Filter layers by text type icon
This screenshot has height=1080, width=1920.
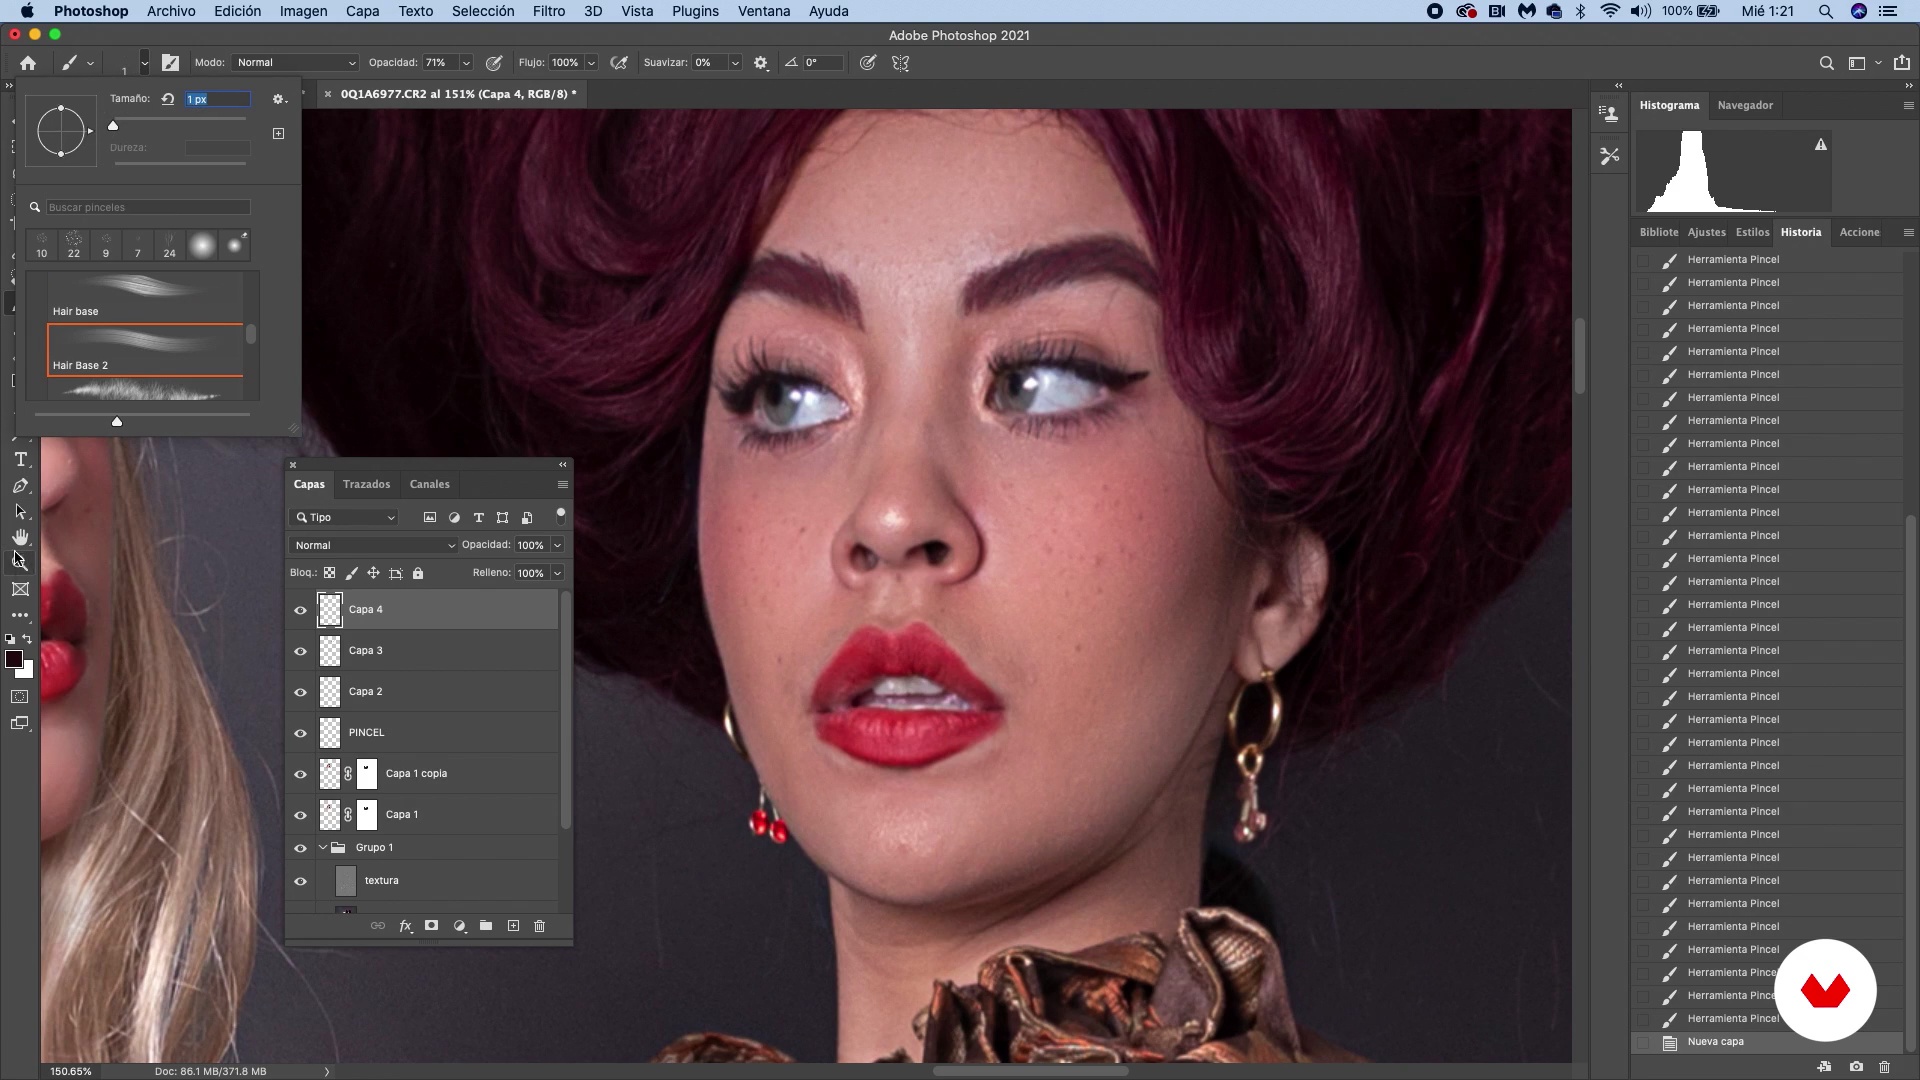479,518
